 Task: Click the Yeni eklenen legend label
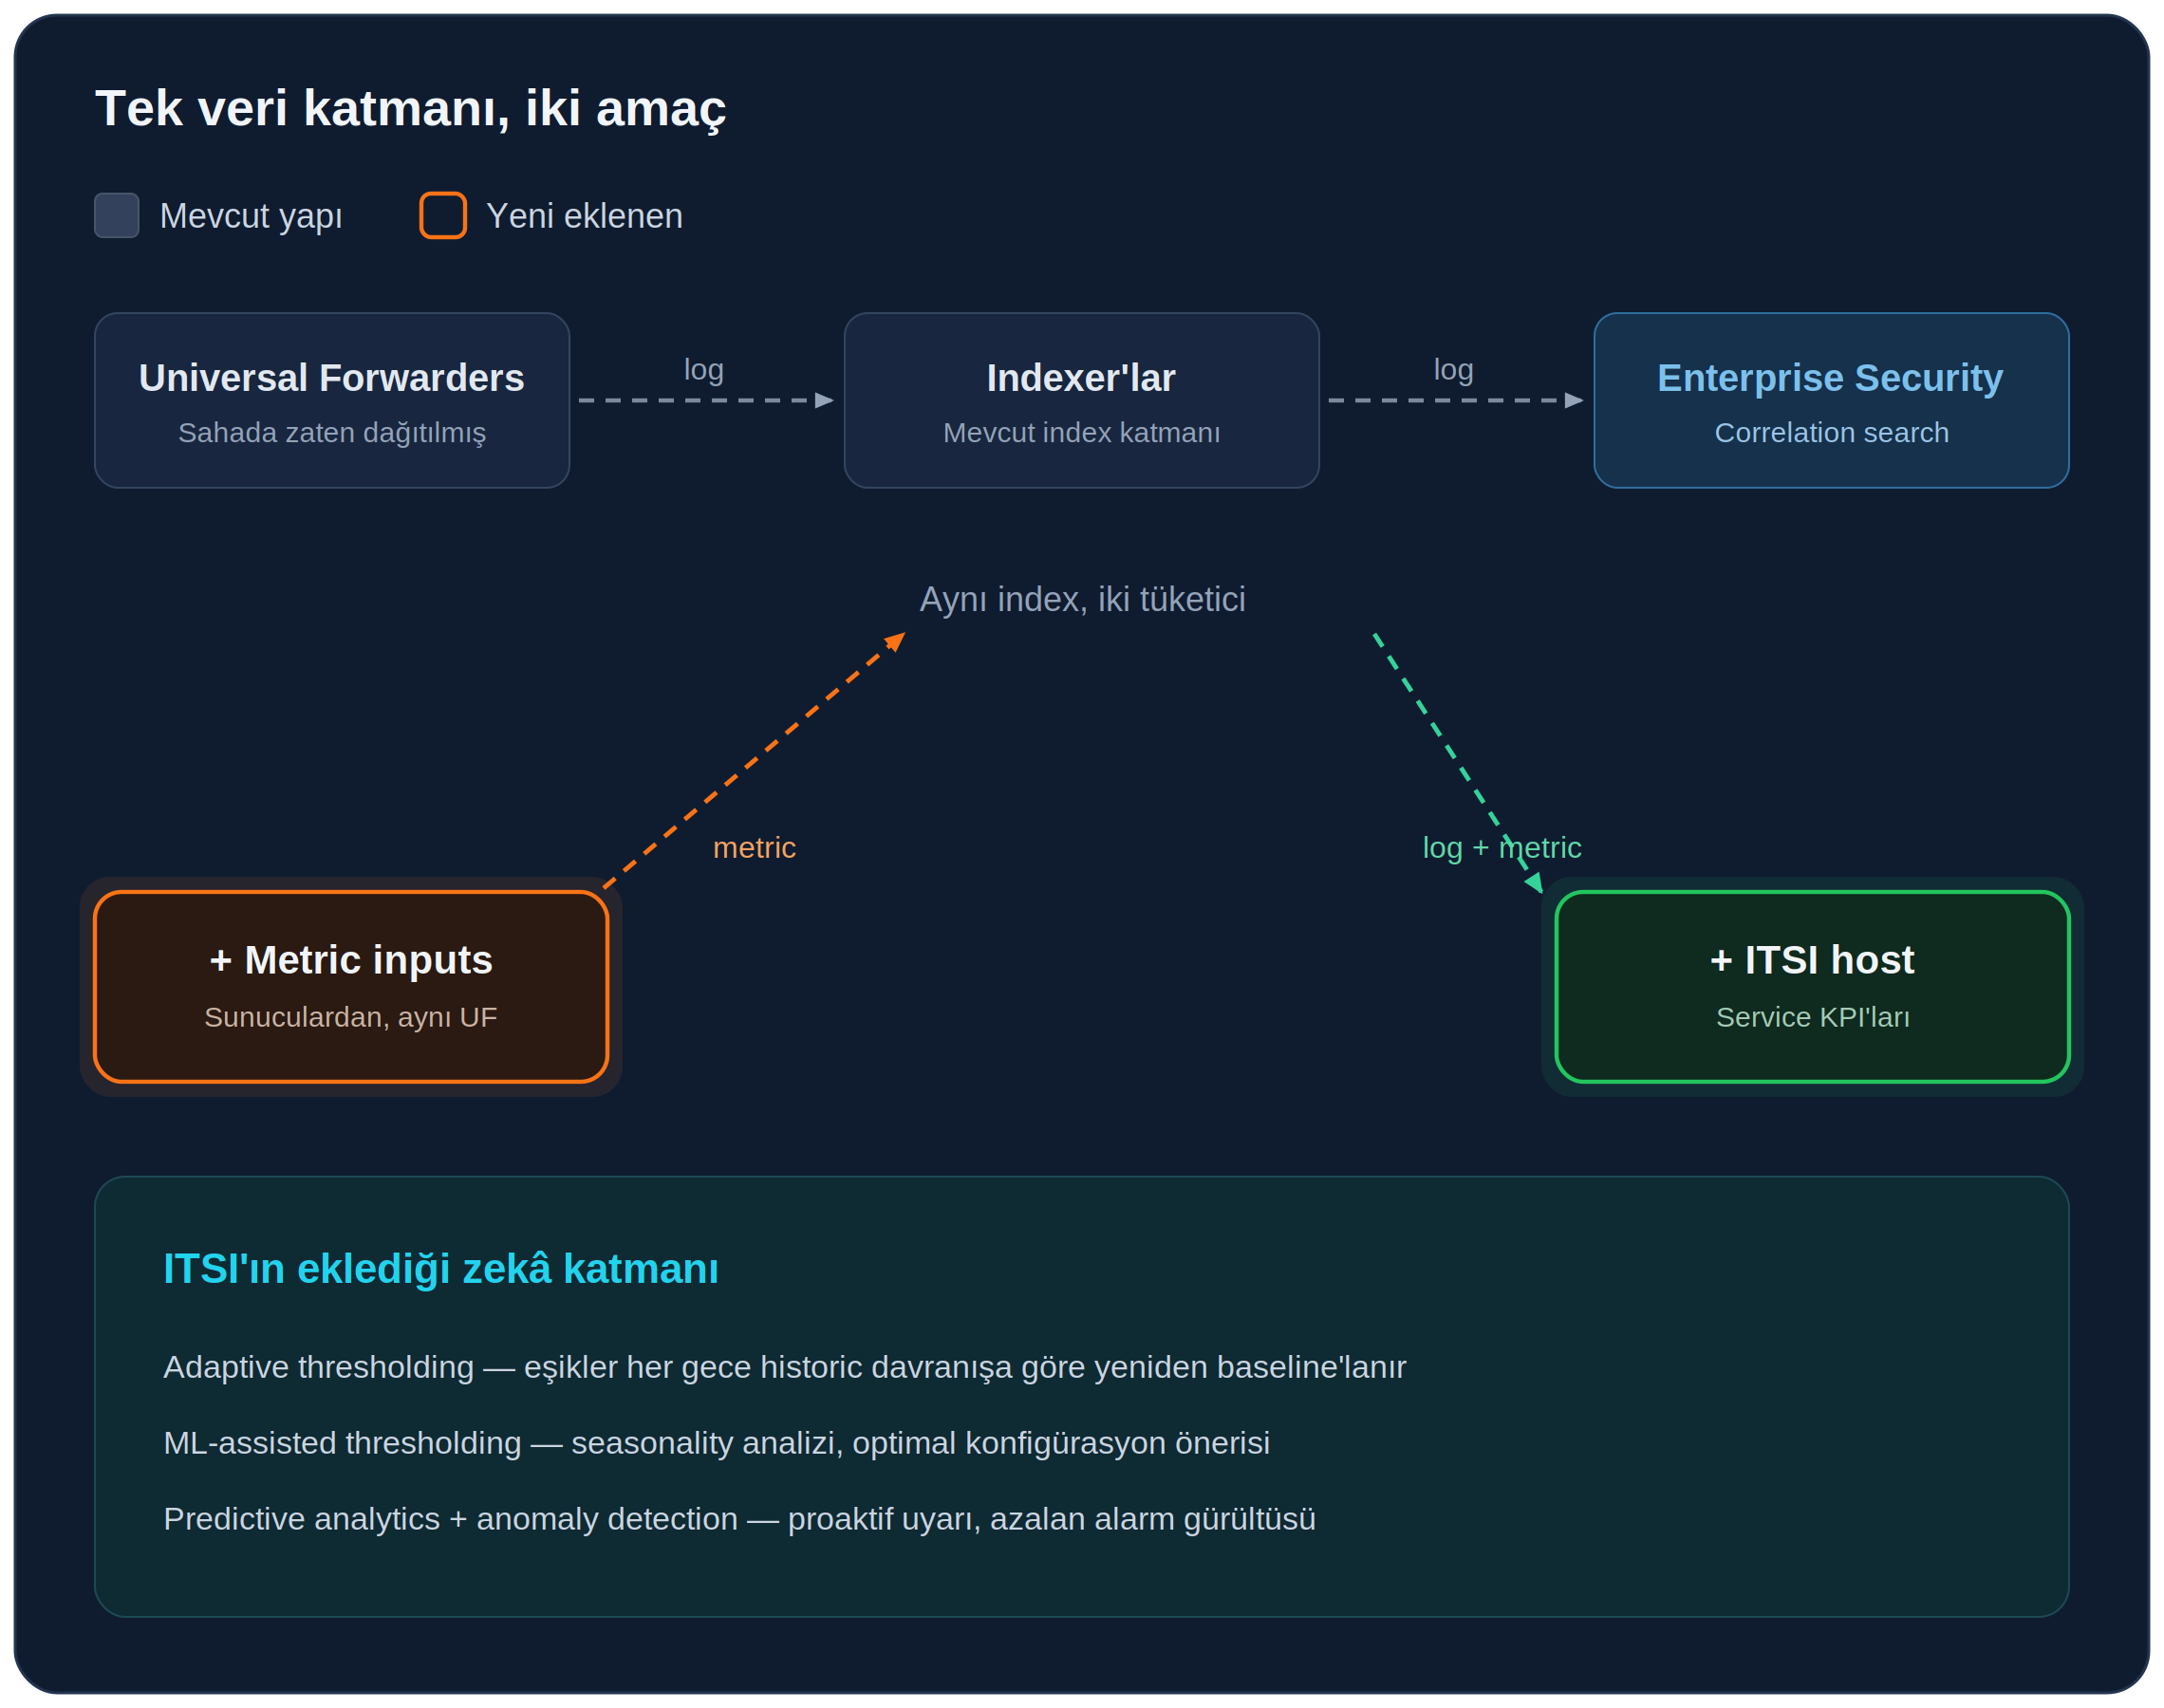pos(584,216)
